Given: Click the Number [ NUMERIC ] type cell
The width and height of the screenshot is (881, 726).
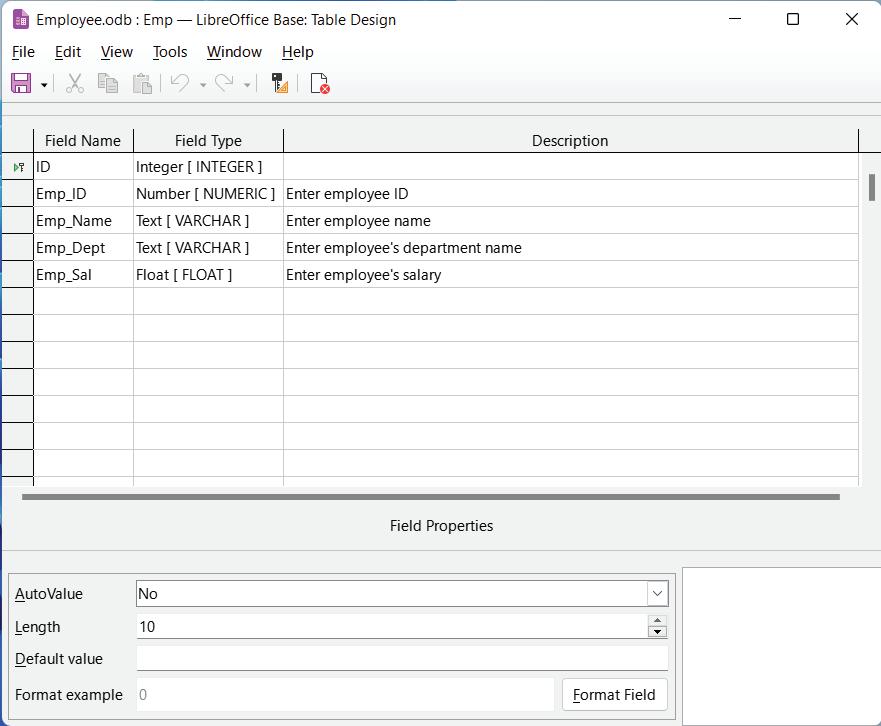Looking at the screenshot, I should tap(208, 194).
